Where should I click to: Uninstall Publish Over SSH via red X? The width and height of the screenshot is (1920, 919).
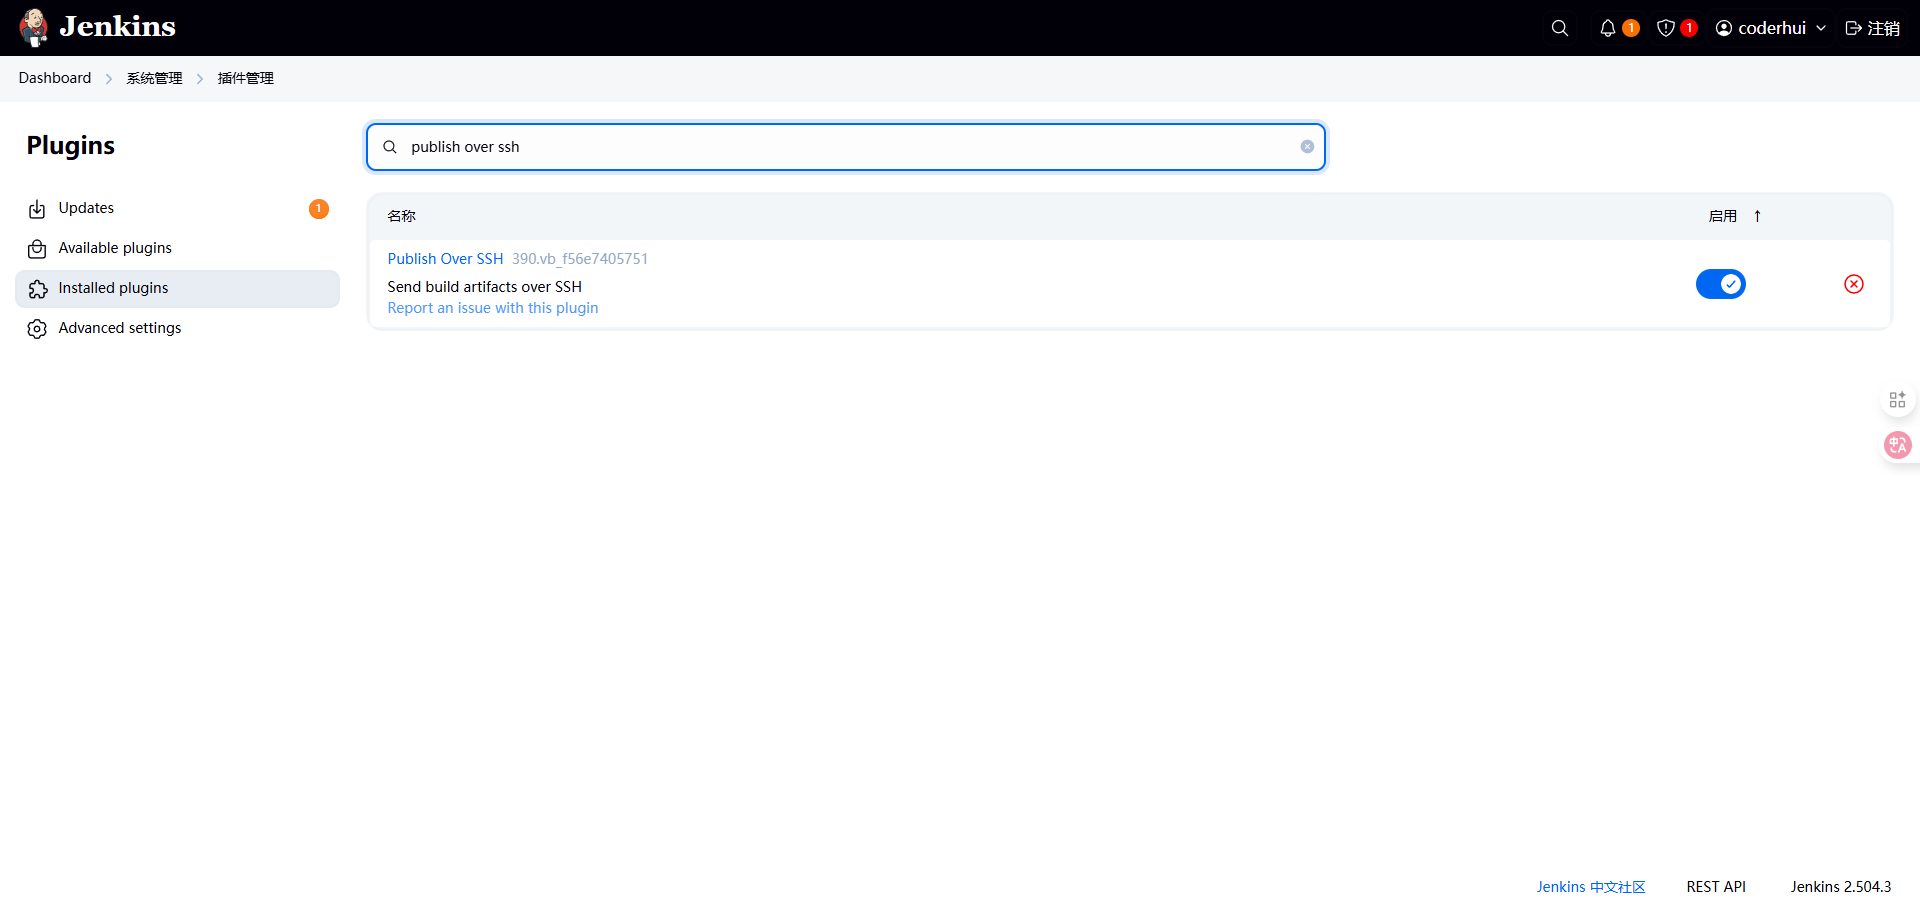[1853, 284]
